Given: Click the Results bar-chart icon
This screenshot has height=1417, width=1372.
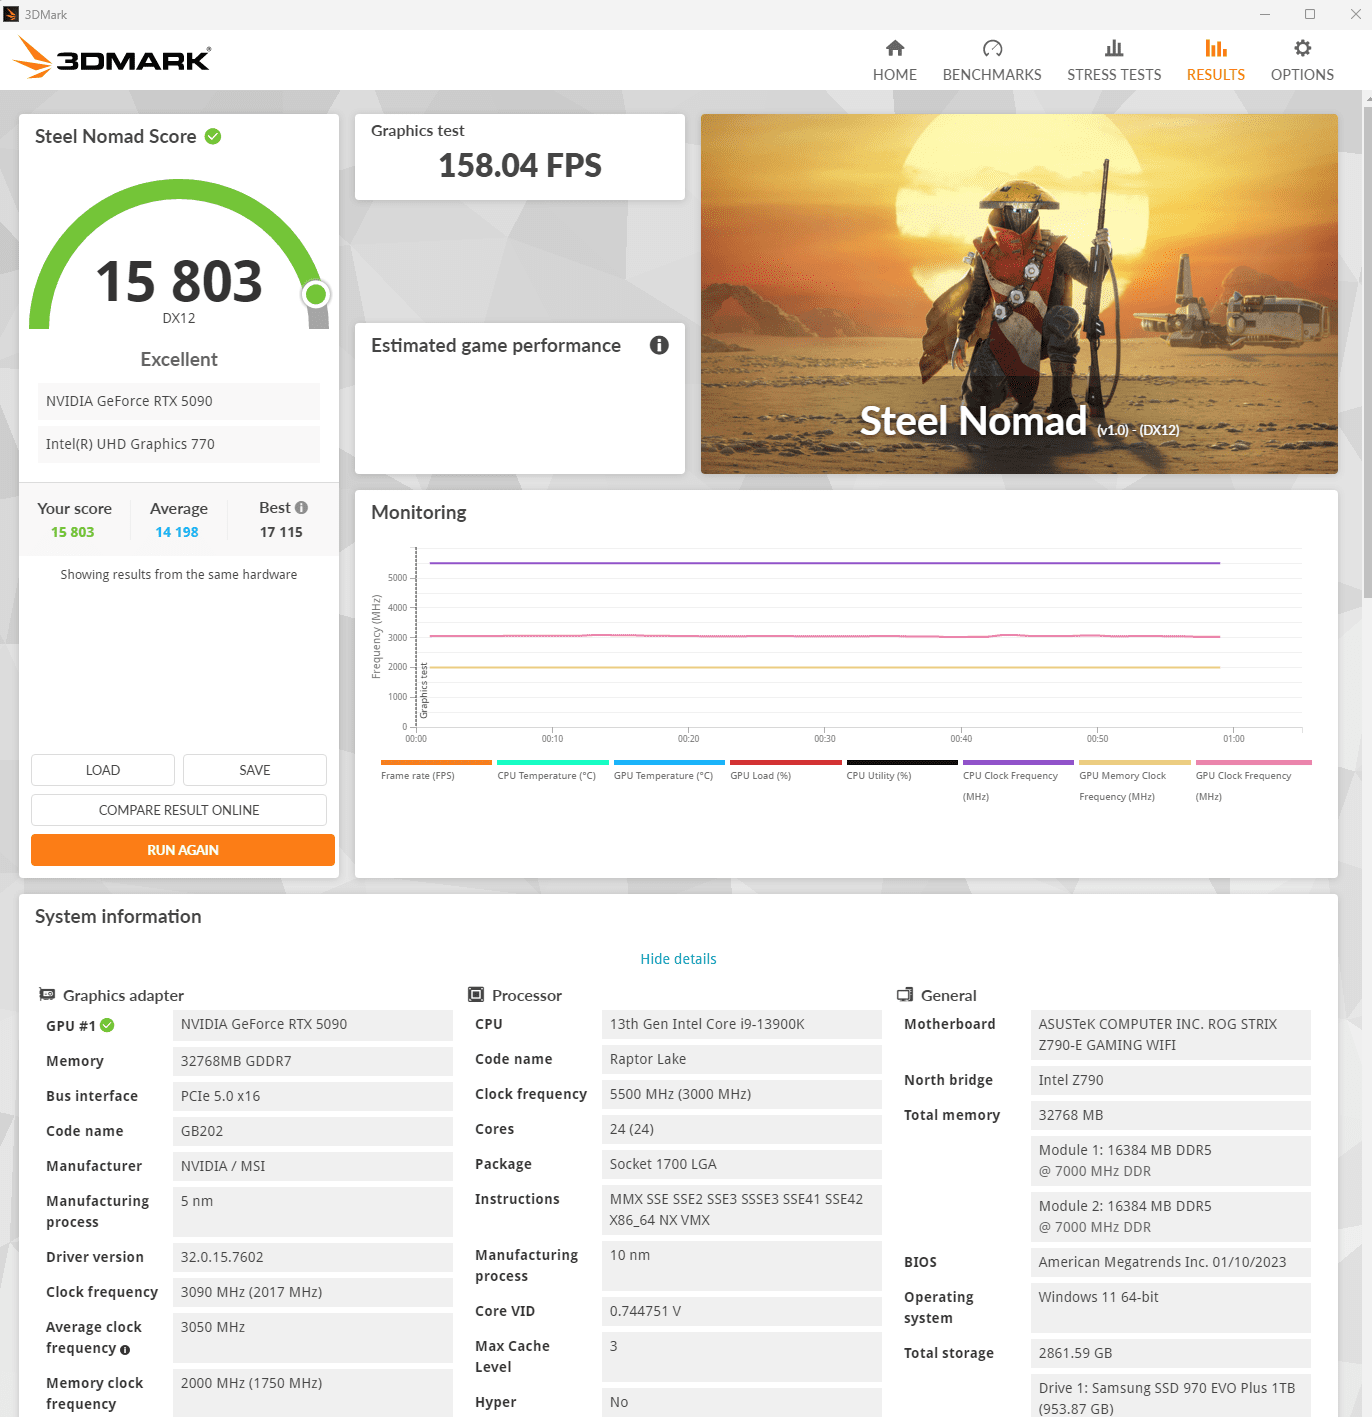Looking at the screenshot, I should (x=1215, y=48).
